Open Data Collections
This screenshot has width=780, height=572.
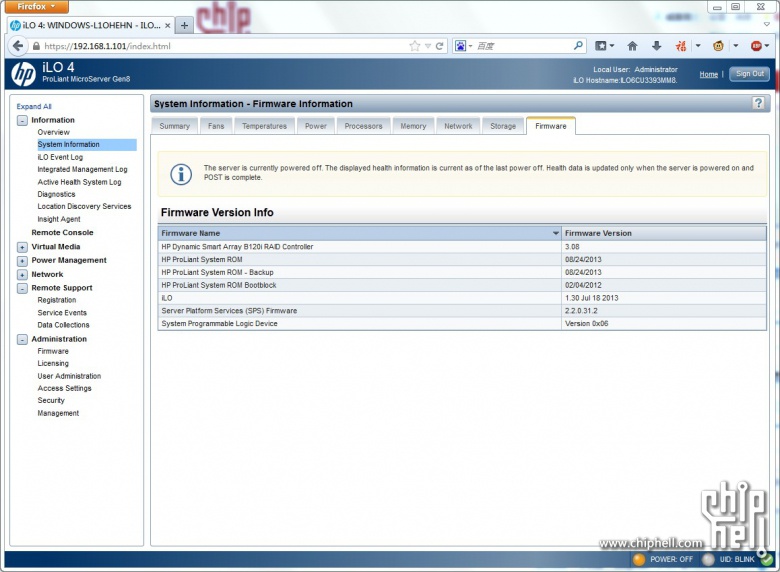63,325
